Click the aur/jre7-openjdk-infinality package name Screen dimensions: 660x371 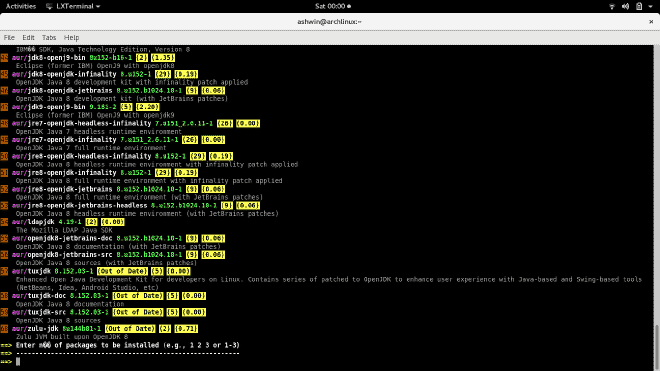pos(64,140)
